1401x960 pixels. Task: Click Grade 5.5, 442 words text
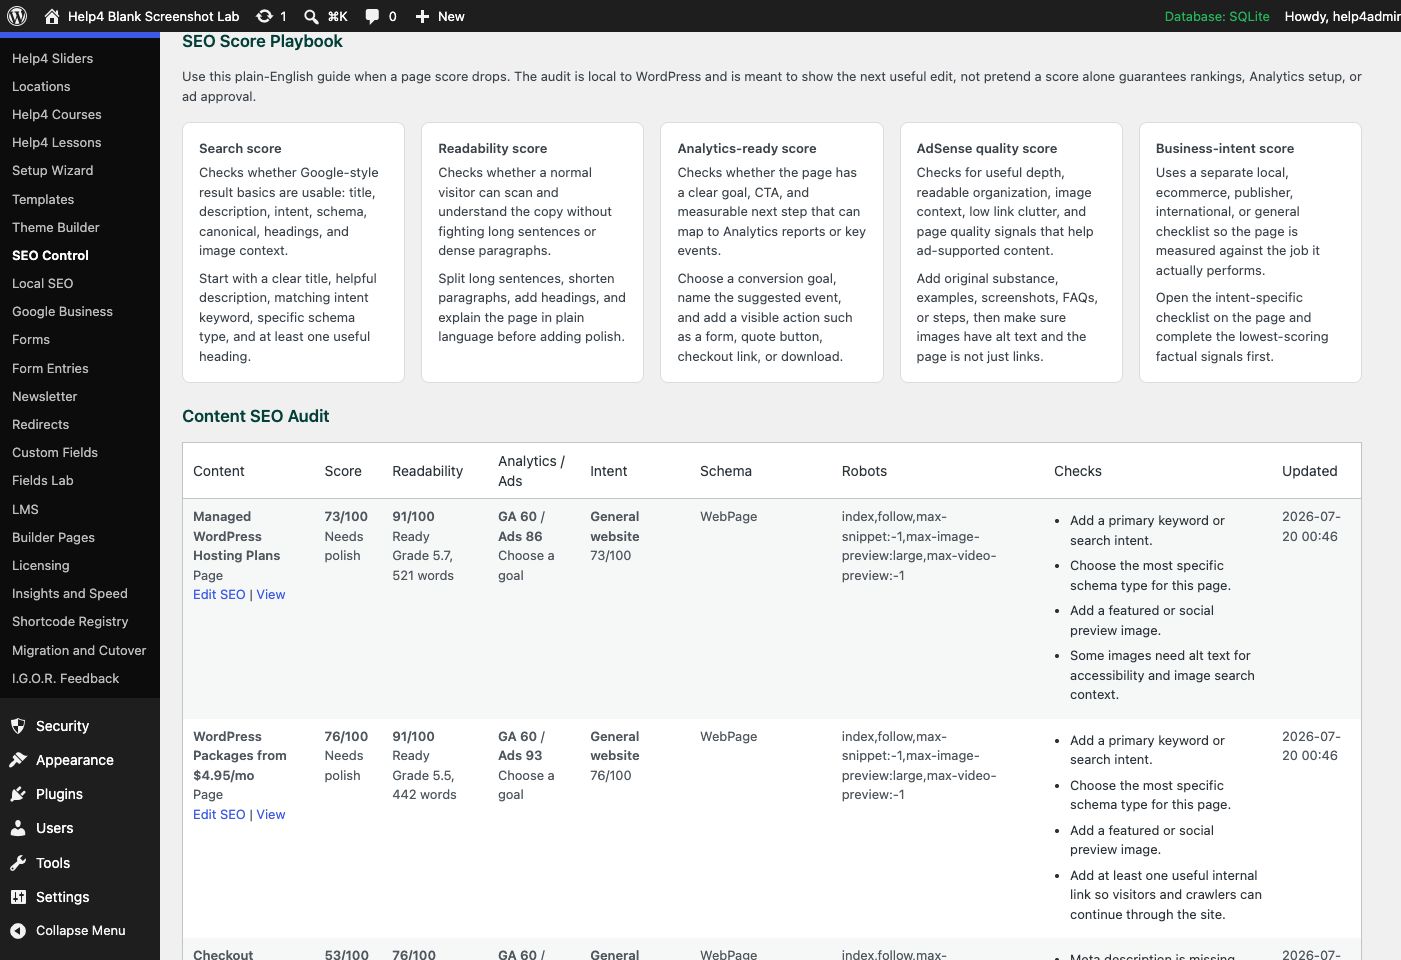[x=424, y=785]
